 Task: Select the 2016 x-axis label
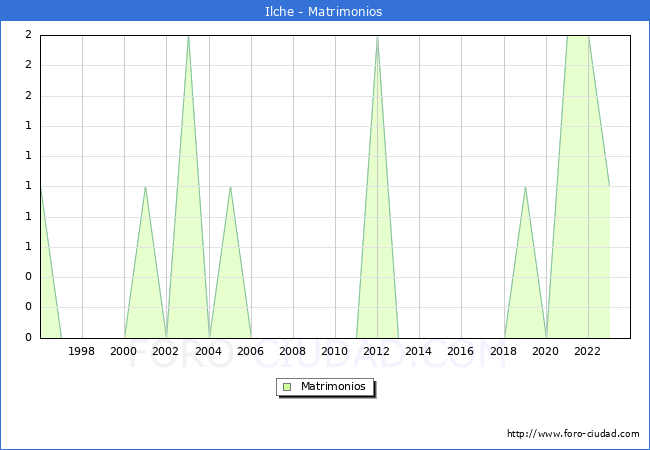click(461, 351)
